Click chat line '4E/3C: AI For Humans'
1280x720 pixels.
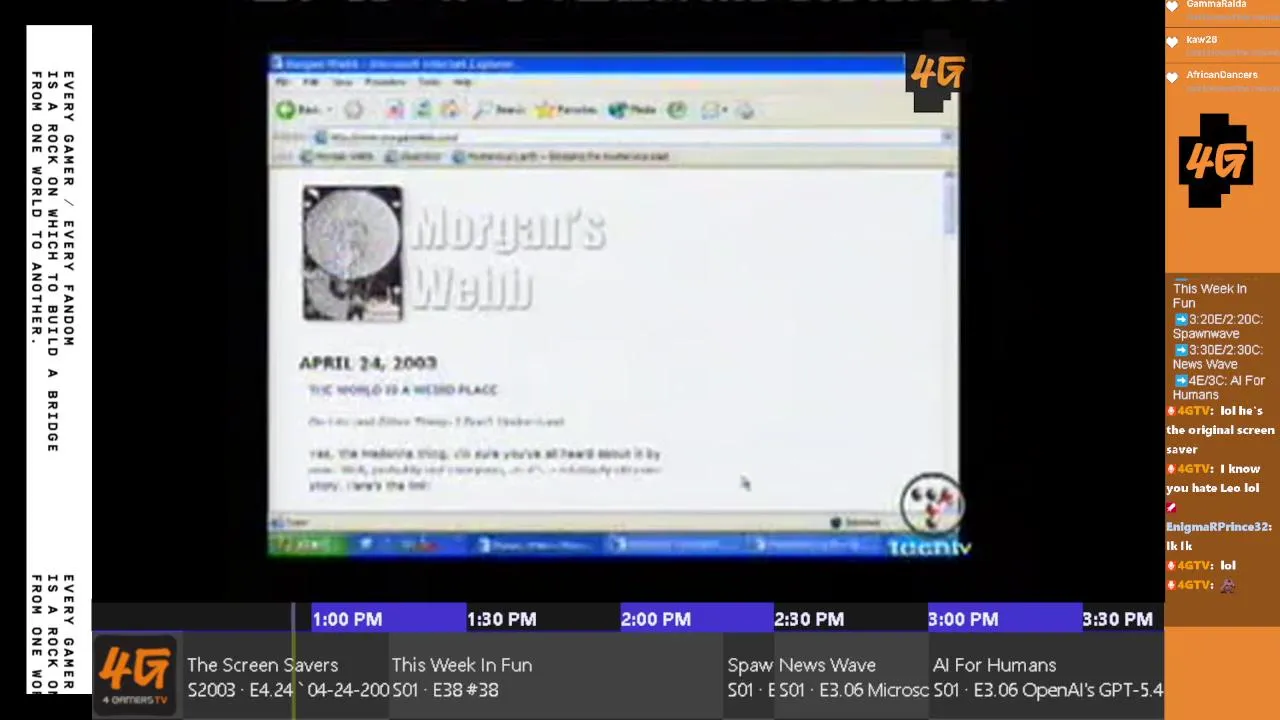pos(1218,387)
